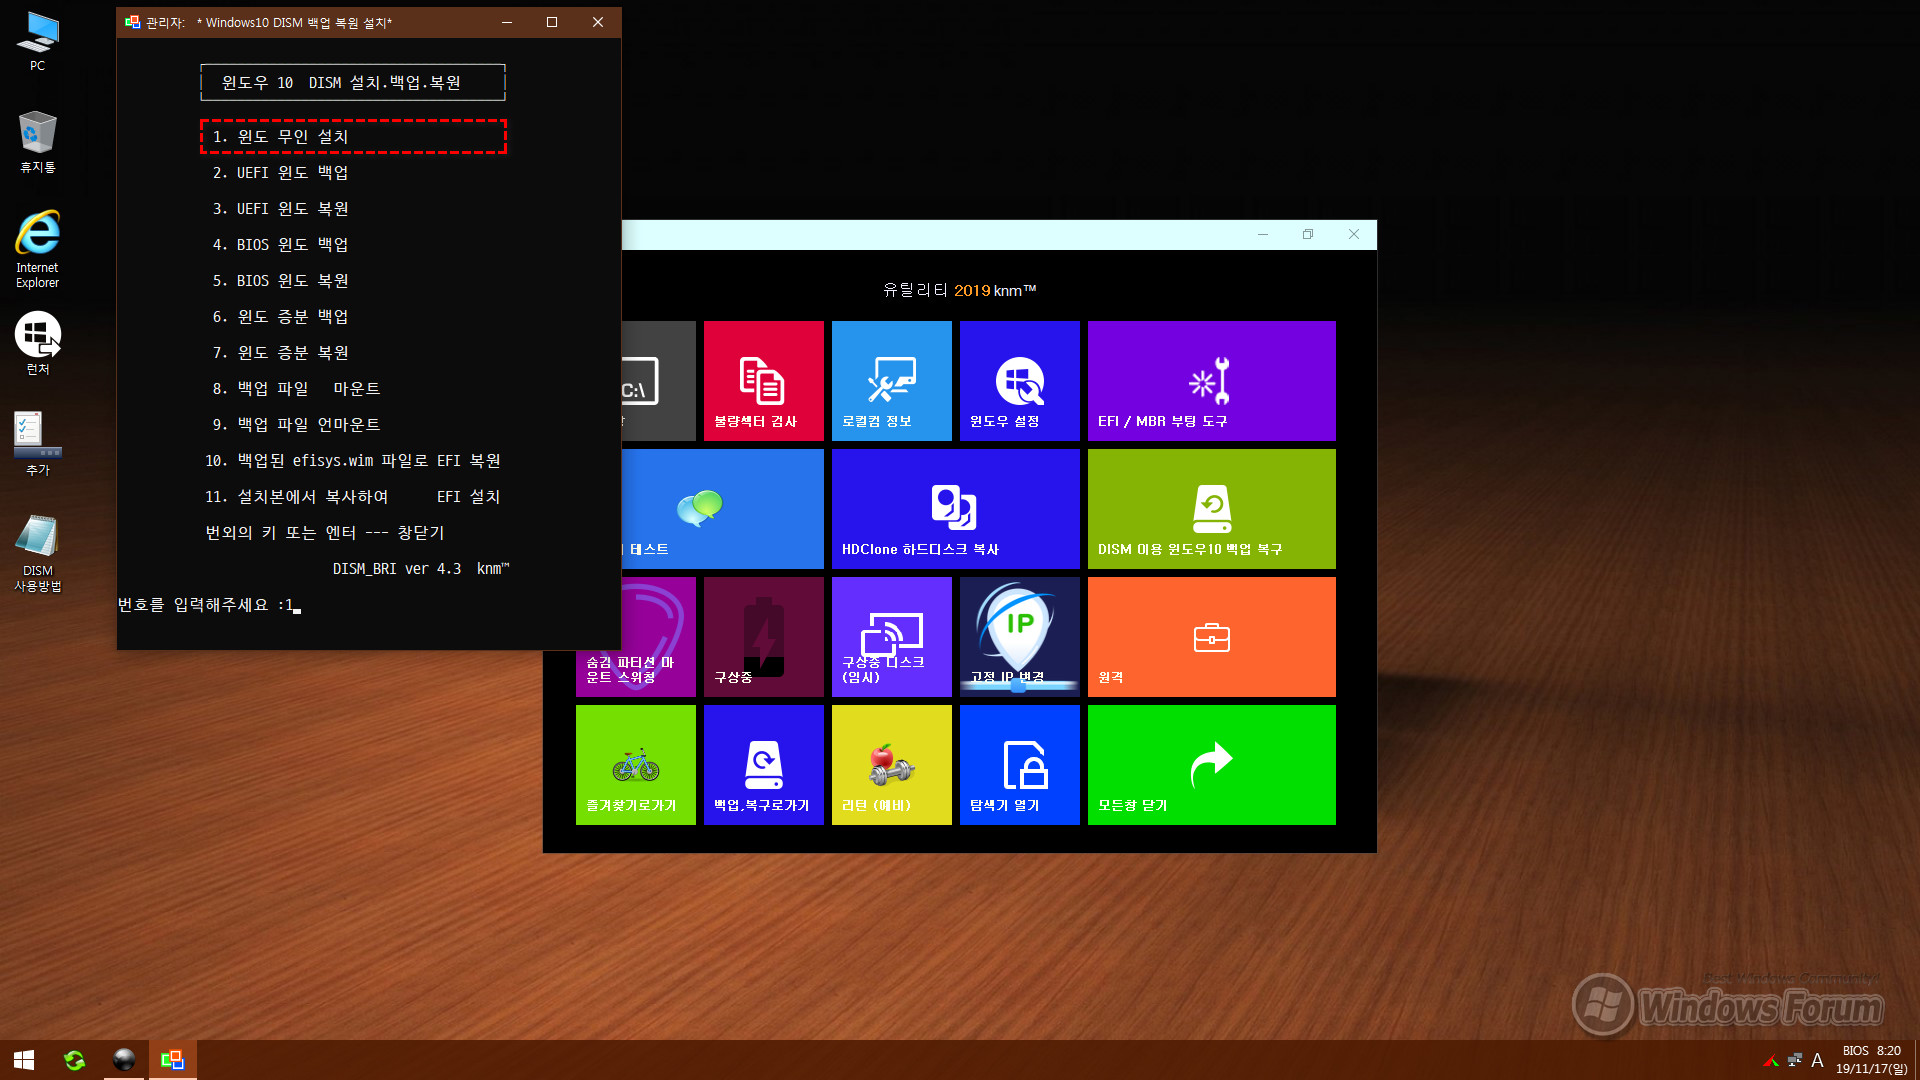This screenshot has height=1080, width=1920.
Task: Click menu line 4 BIOS 윈도 백업
Action: tap(280, 245)
